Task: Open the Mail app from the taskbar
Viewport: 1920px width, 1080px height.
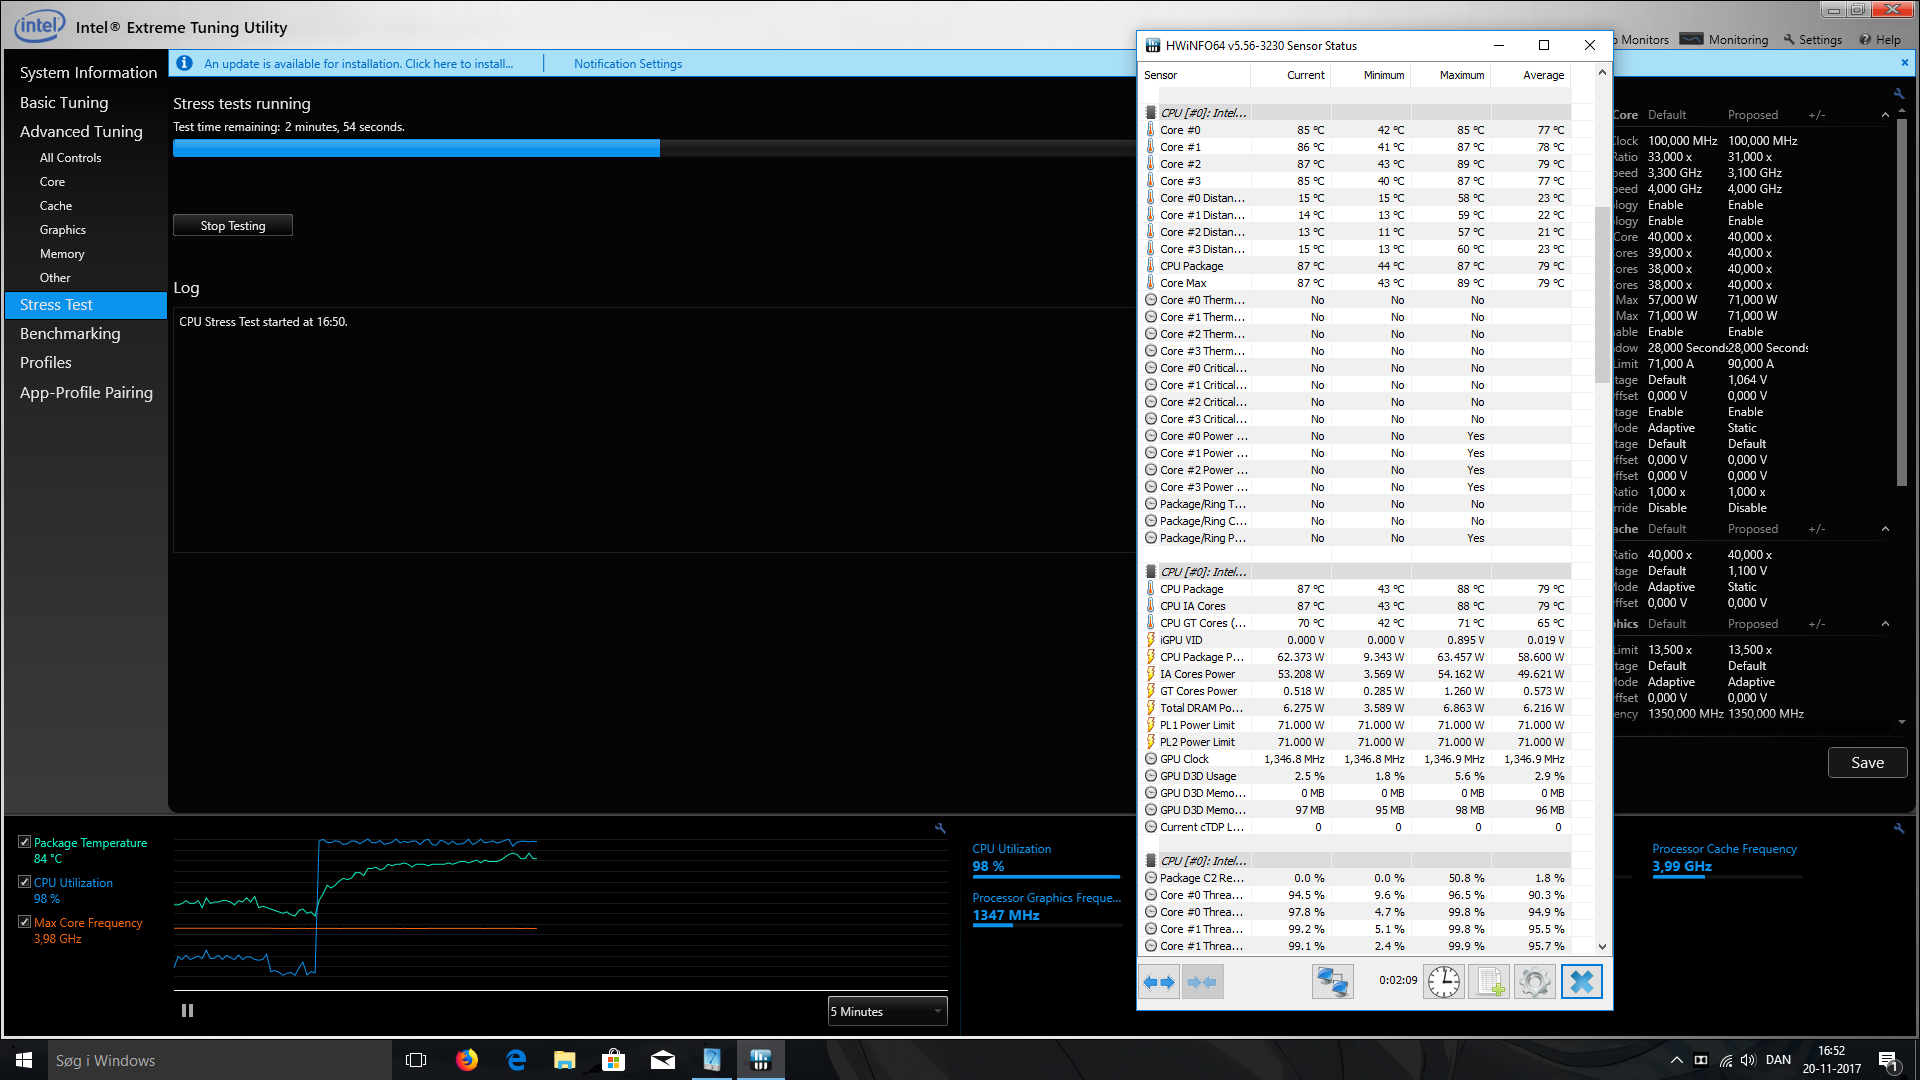Action: pos(663,1060)
